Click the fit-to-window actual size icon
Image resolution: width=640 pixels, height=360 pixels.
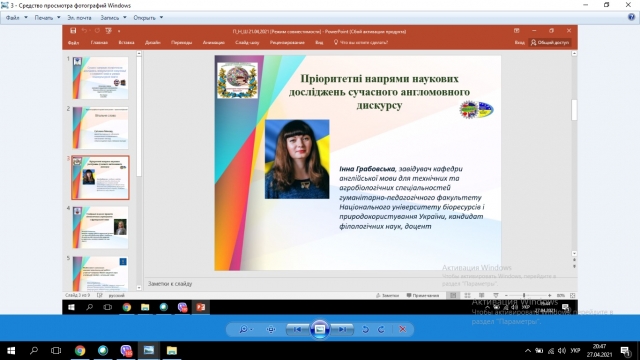(271, 329)
